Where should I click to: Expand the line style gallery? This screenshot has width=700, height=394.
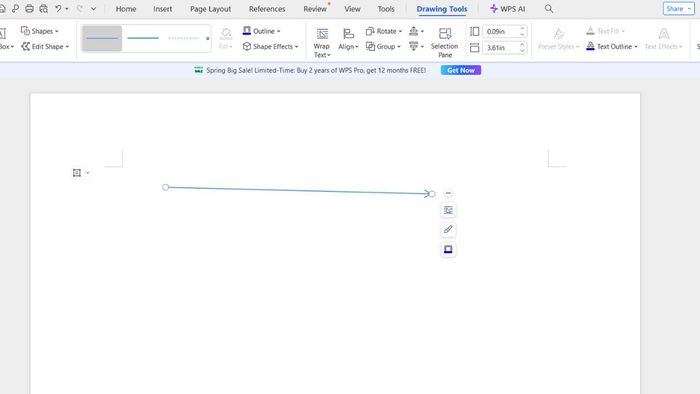pyautogui.click(x=208, y=39)
